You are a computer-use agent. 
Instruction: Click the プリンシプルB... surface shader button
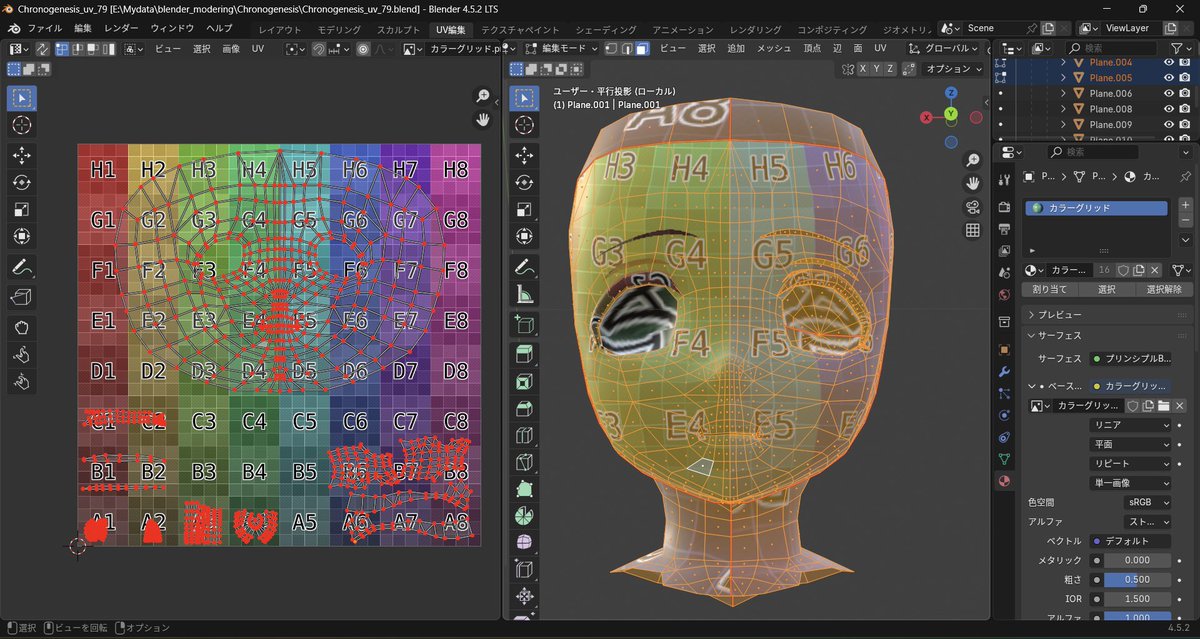pos(1131,358)
